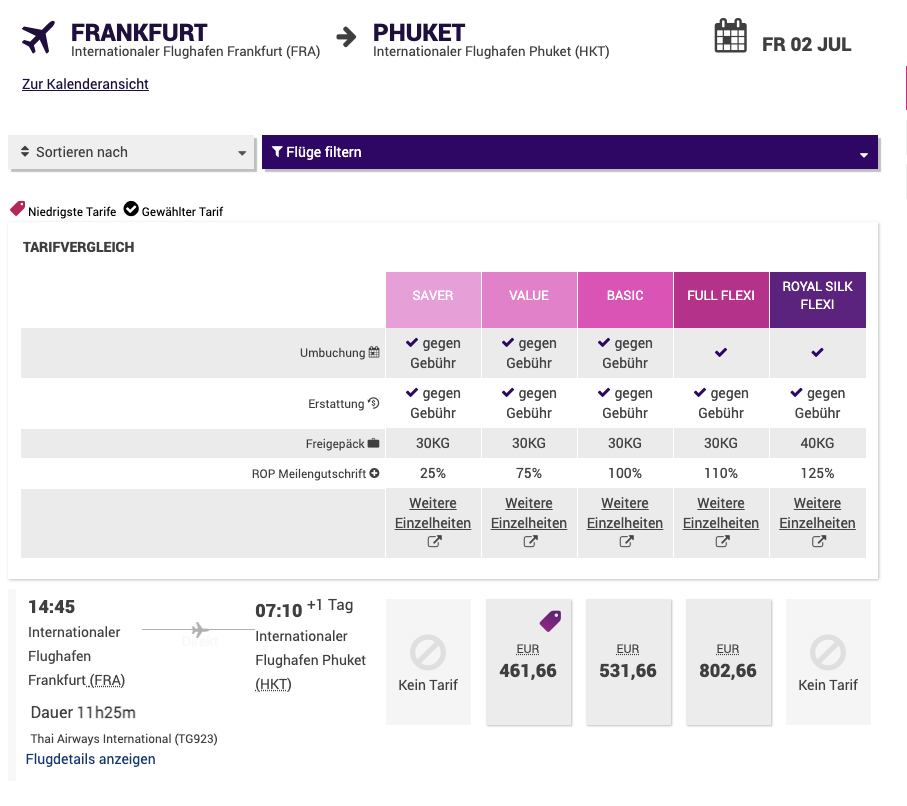The image size is (907, 806).
Task: Select the BASIC fare for EUR 531,66
Action: pyautogui.click(x=628, y=661)
